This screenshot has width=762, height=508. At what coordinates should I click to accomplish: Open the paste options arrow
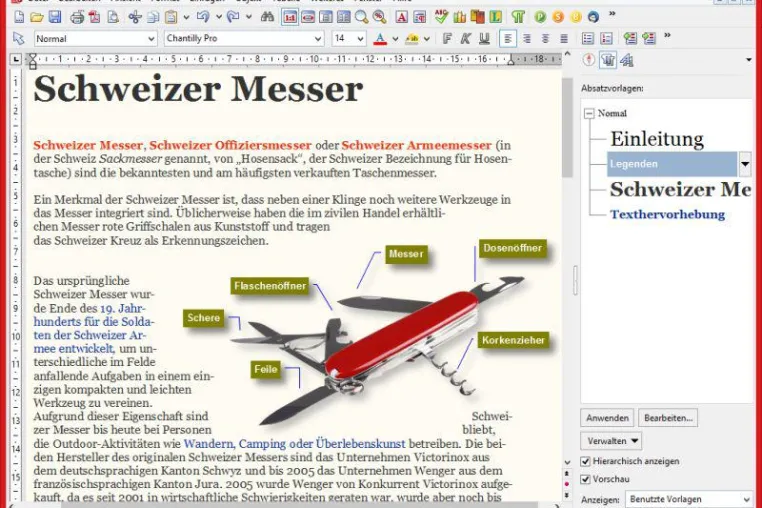186,18
